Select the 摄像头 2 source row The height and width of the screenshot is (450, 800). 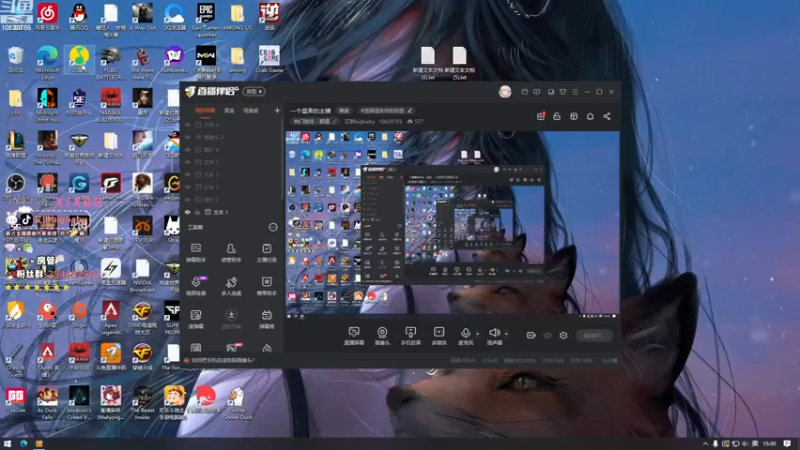pos(232,137)
